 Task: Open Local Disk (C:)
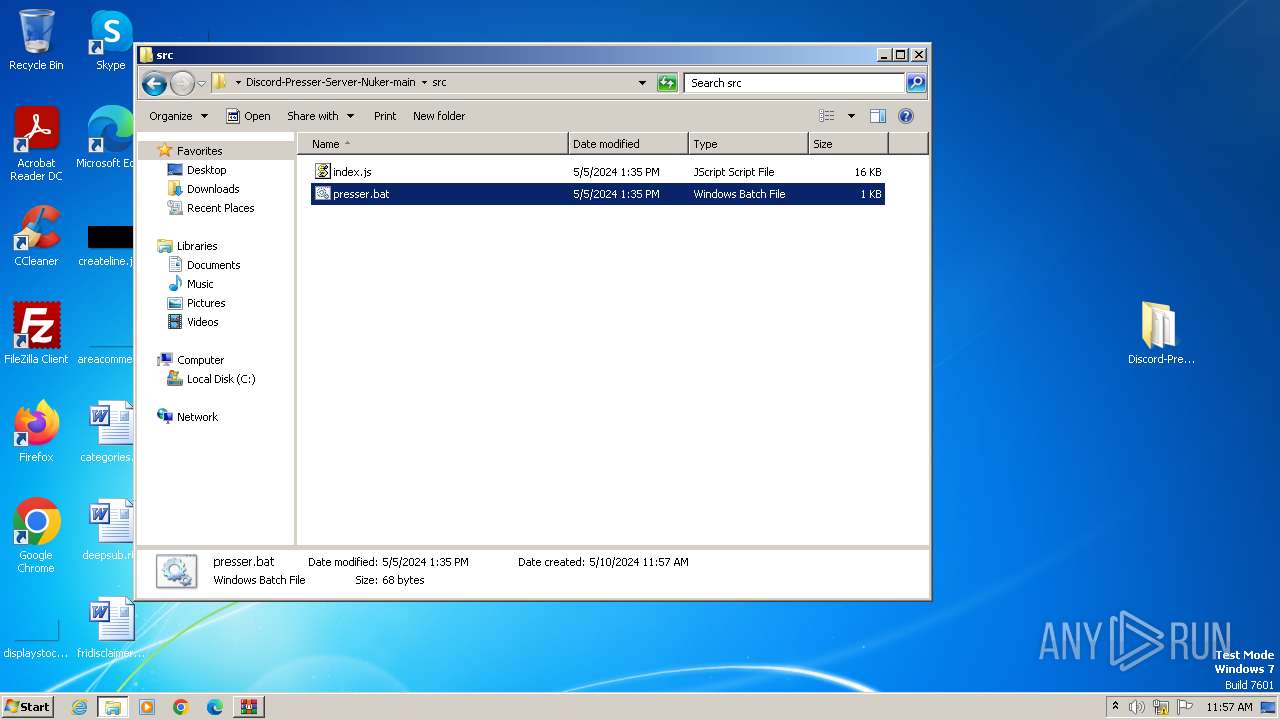(x=221, y=379)
